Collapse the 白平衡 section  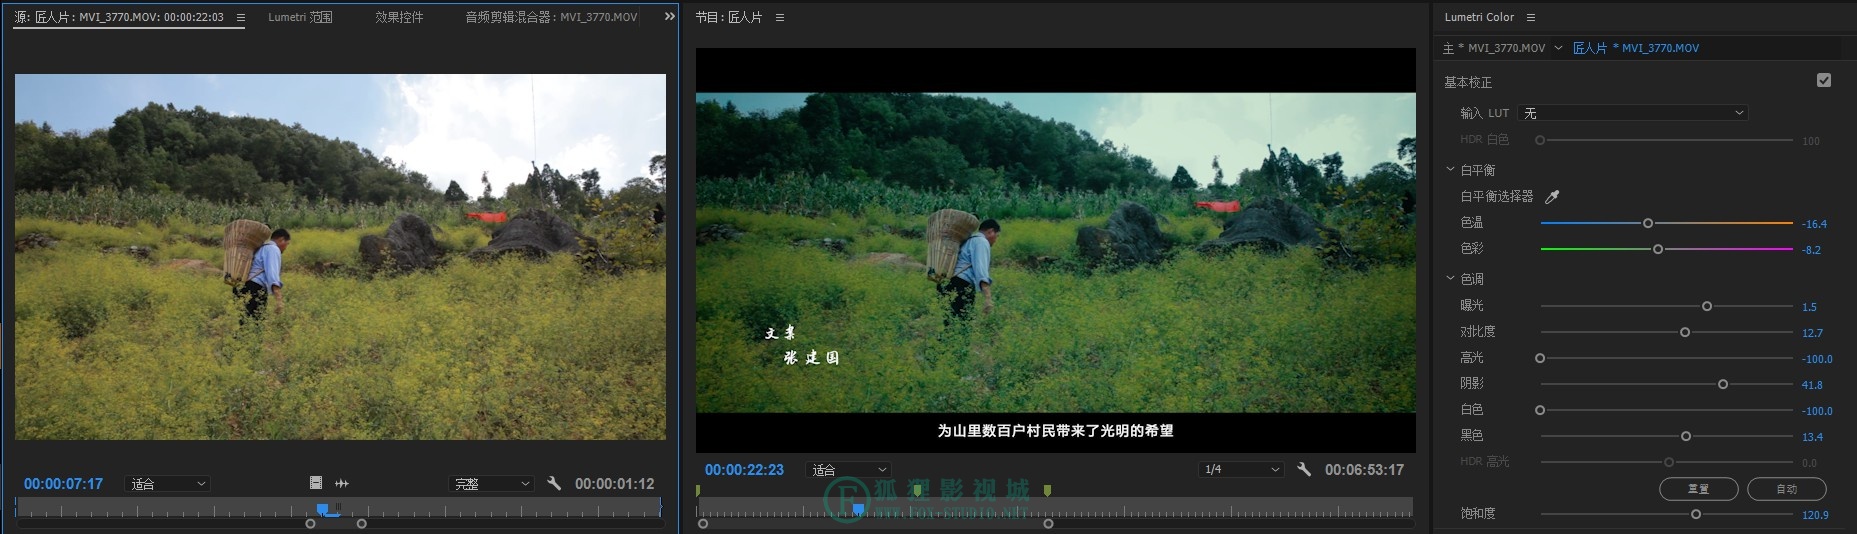click(x=1450, y=170)
